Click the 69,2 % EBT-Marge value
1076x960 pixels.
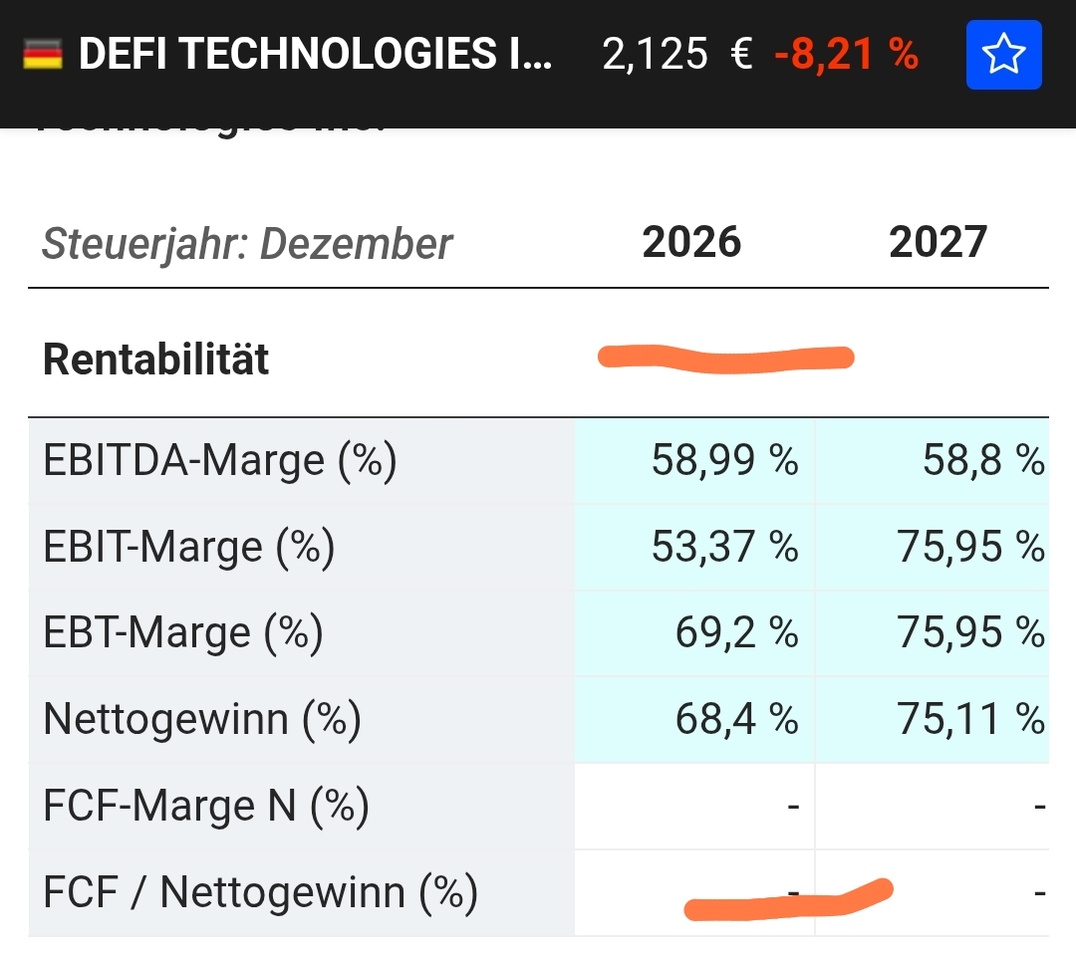pyautogui.click(x=737, y=634)
